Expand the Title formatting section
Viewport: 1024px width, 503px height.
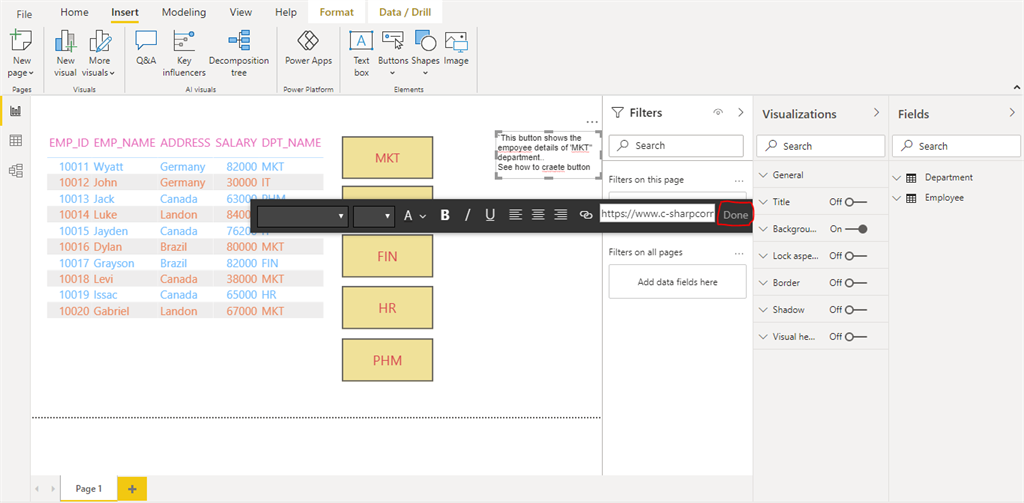tap(764, 203)
